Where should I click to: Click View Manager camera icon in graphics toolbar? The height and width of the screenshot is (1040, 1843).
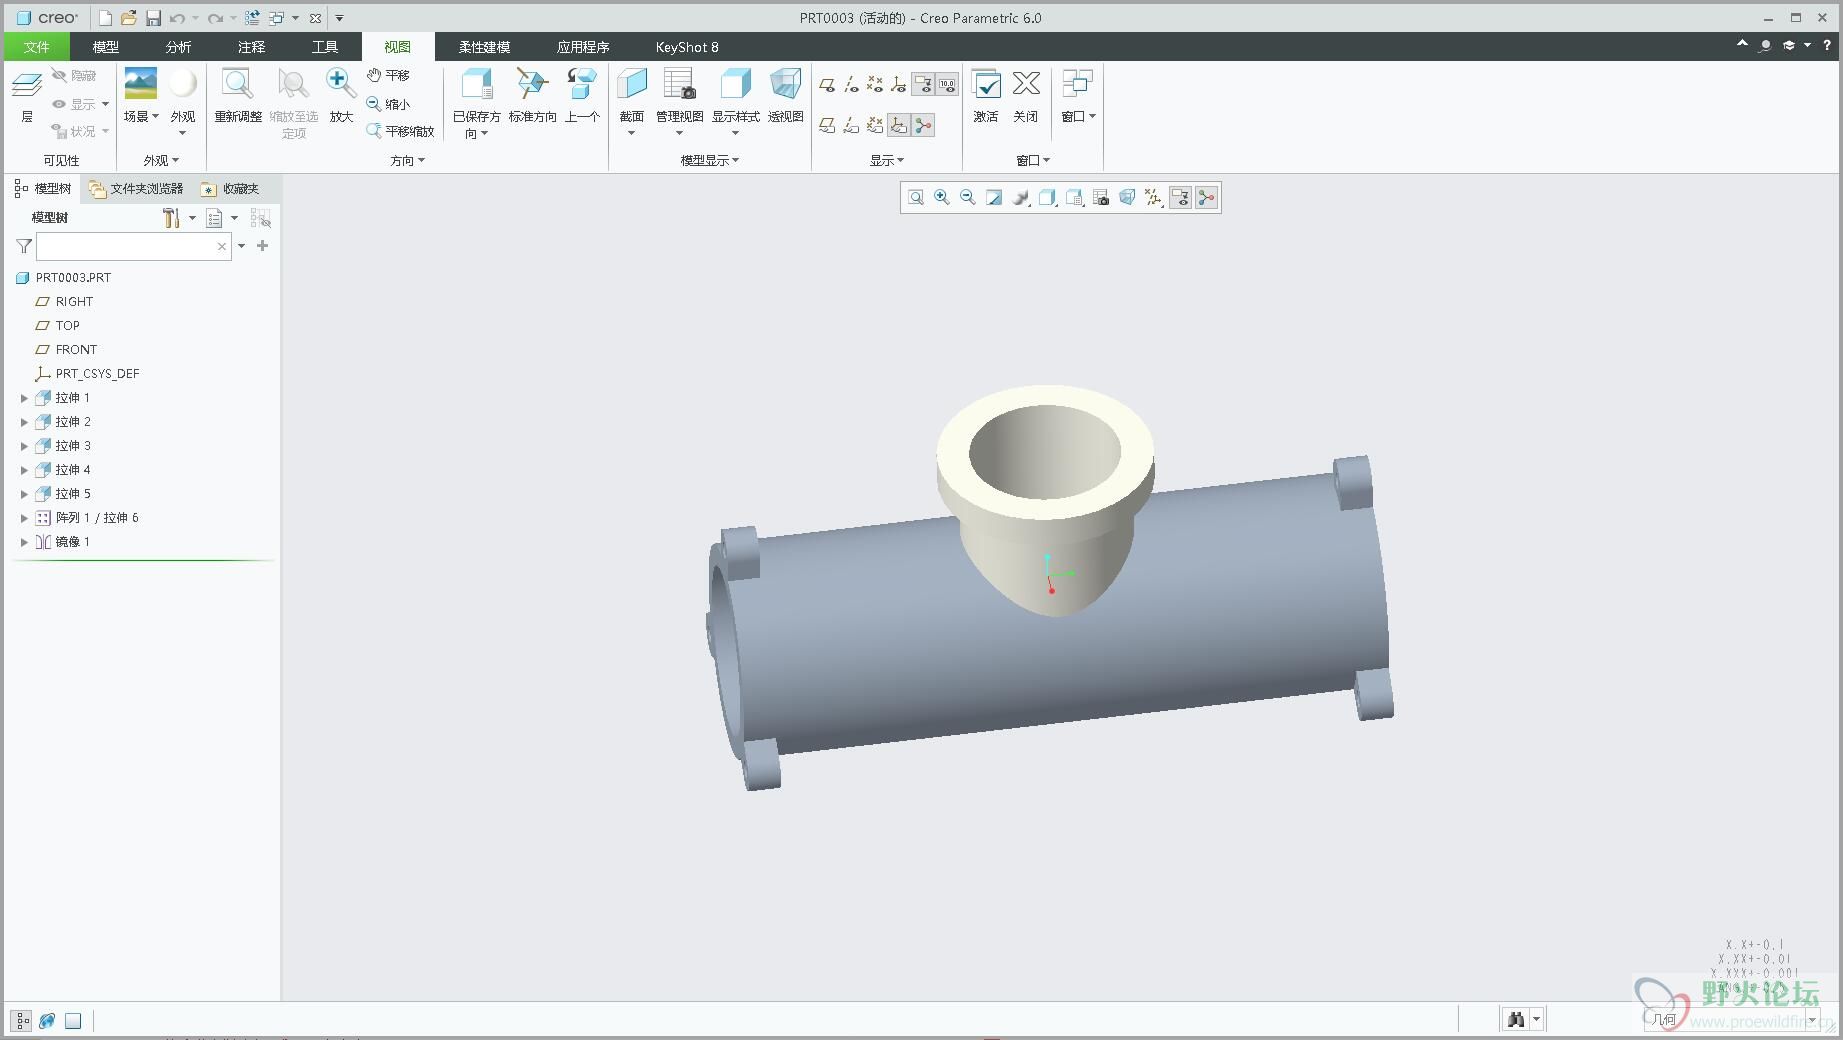tap(1101, 198)
